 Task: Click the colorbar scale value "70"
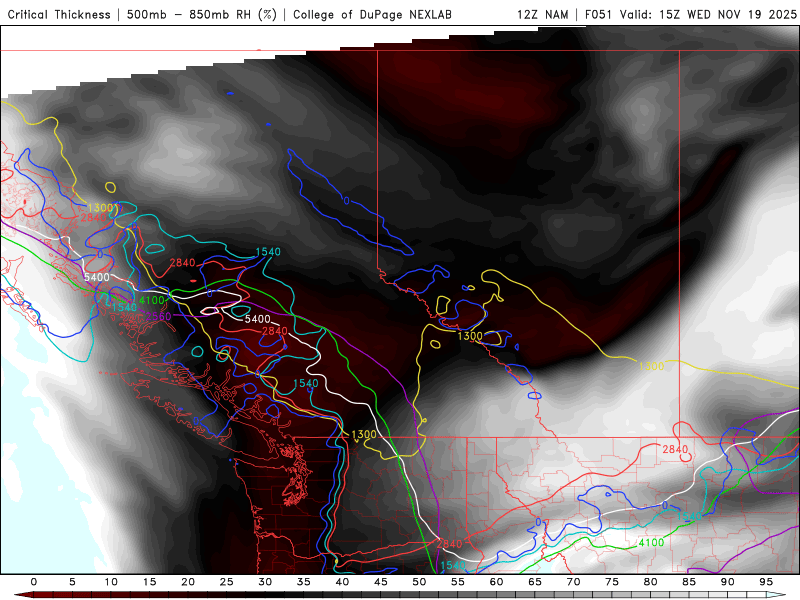pyautogui.click(x=573, y=582)
